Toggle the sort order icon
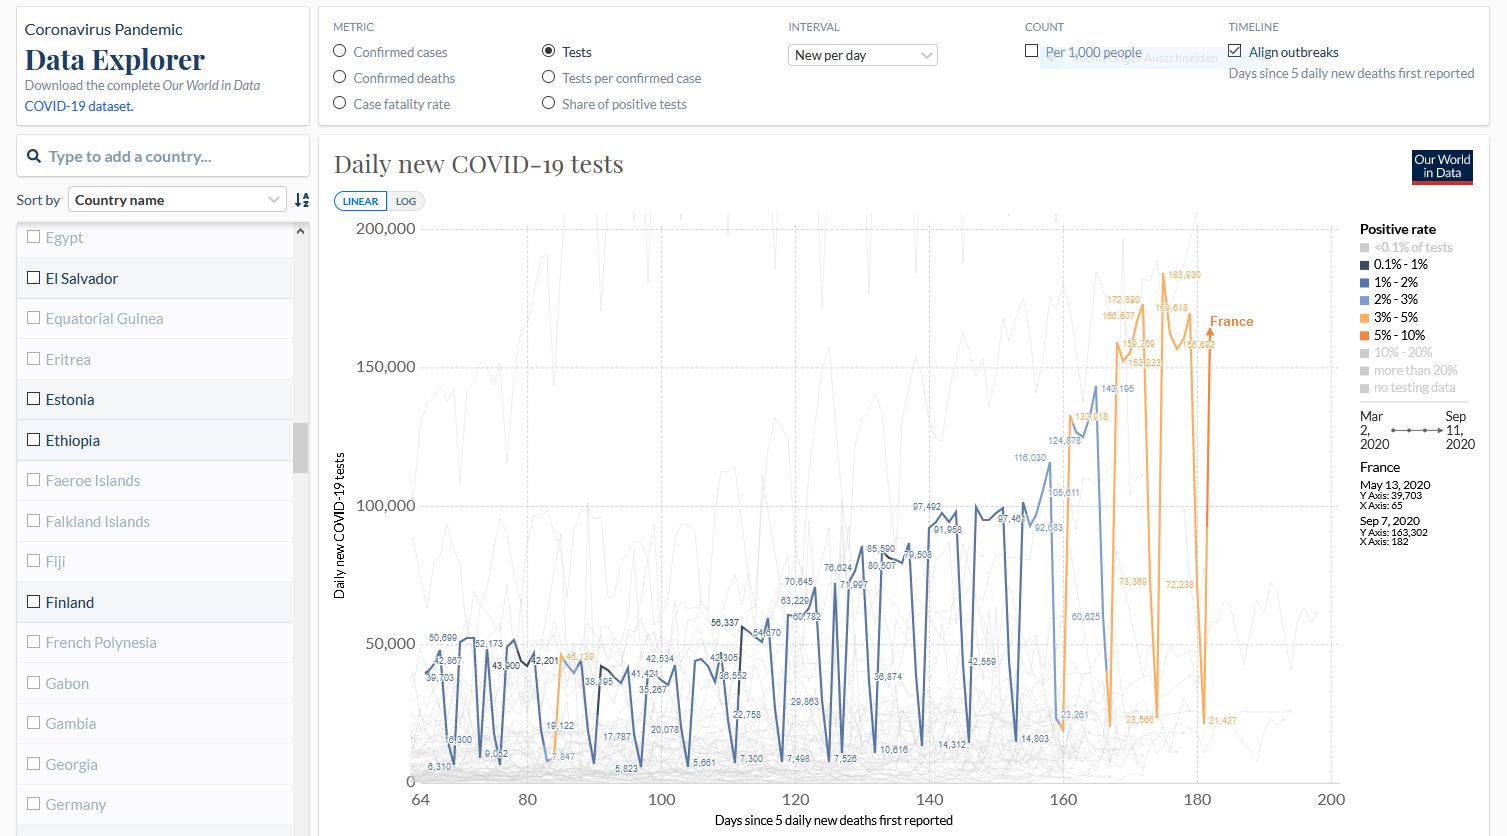Viewport: 1507px width, 836px height. (x=302, y=200)
